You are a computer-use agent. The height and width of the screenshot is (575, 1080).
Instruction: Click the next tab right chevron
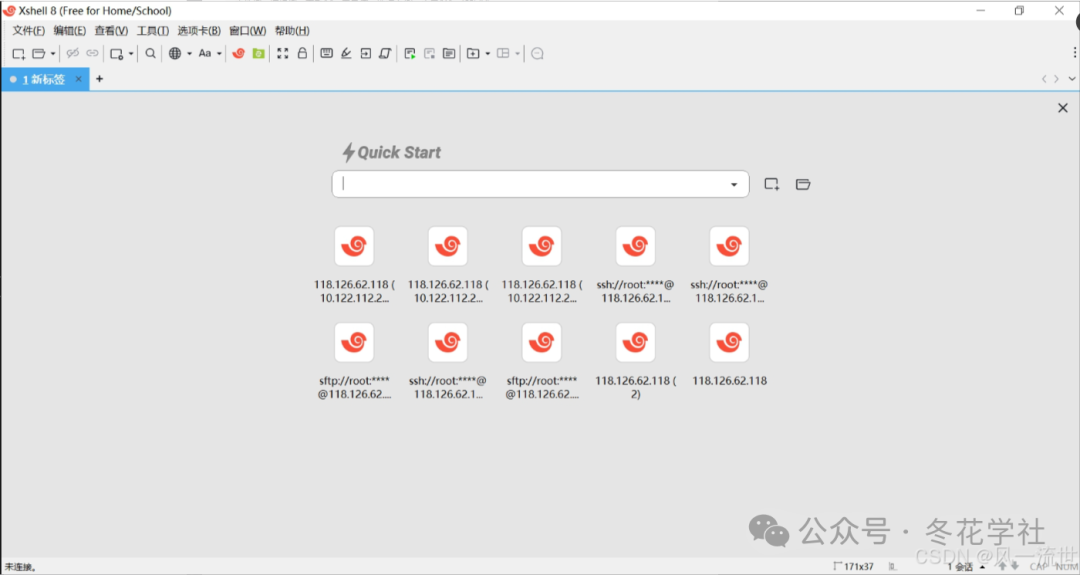pyautogui.click(x=1057, y=79)
